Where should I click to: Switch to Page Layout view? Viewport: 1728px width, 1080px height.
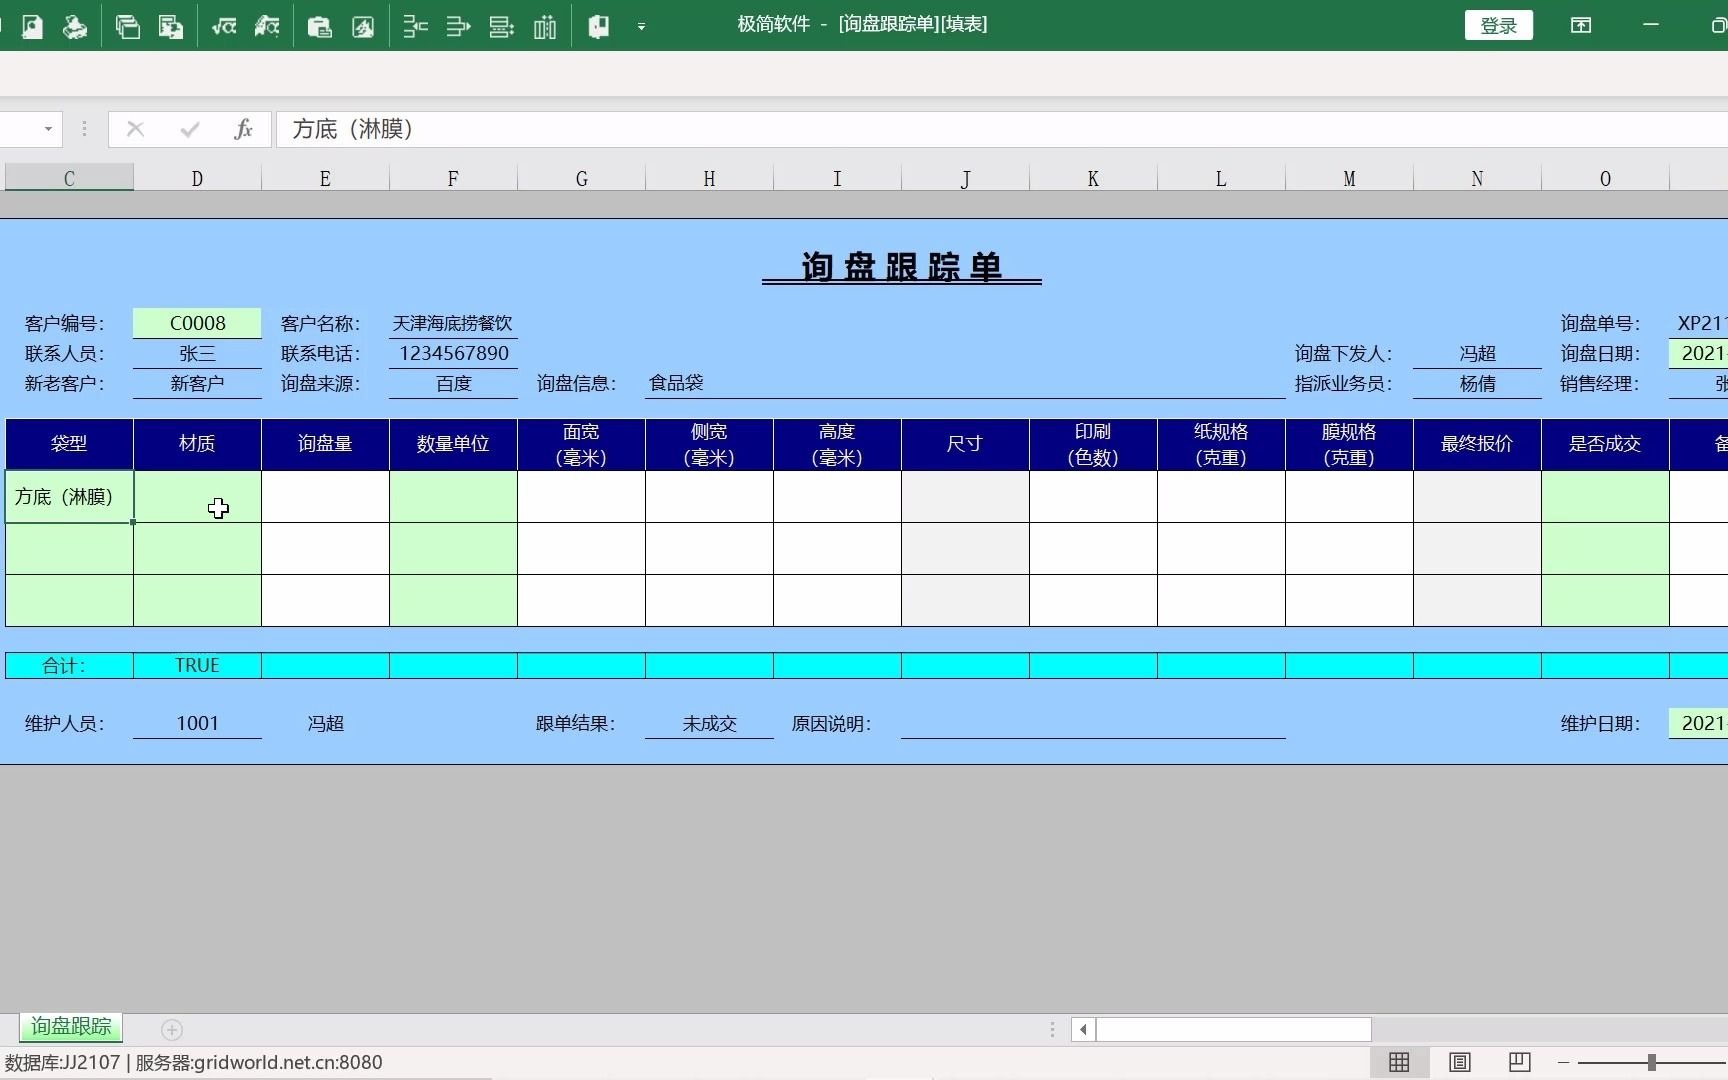tap(1459, 1062)
